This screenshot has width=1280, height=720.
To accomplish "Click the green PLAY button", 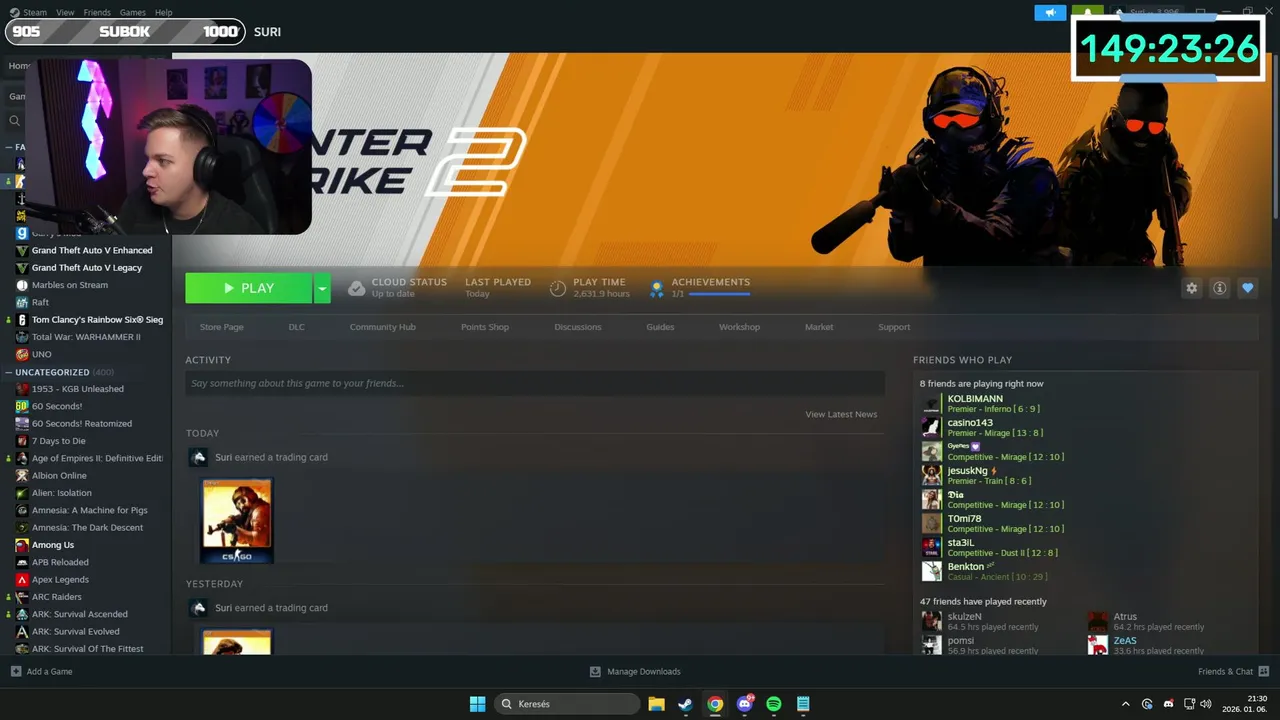I will pos(249,288).
